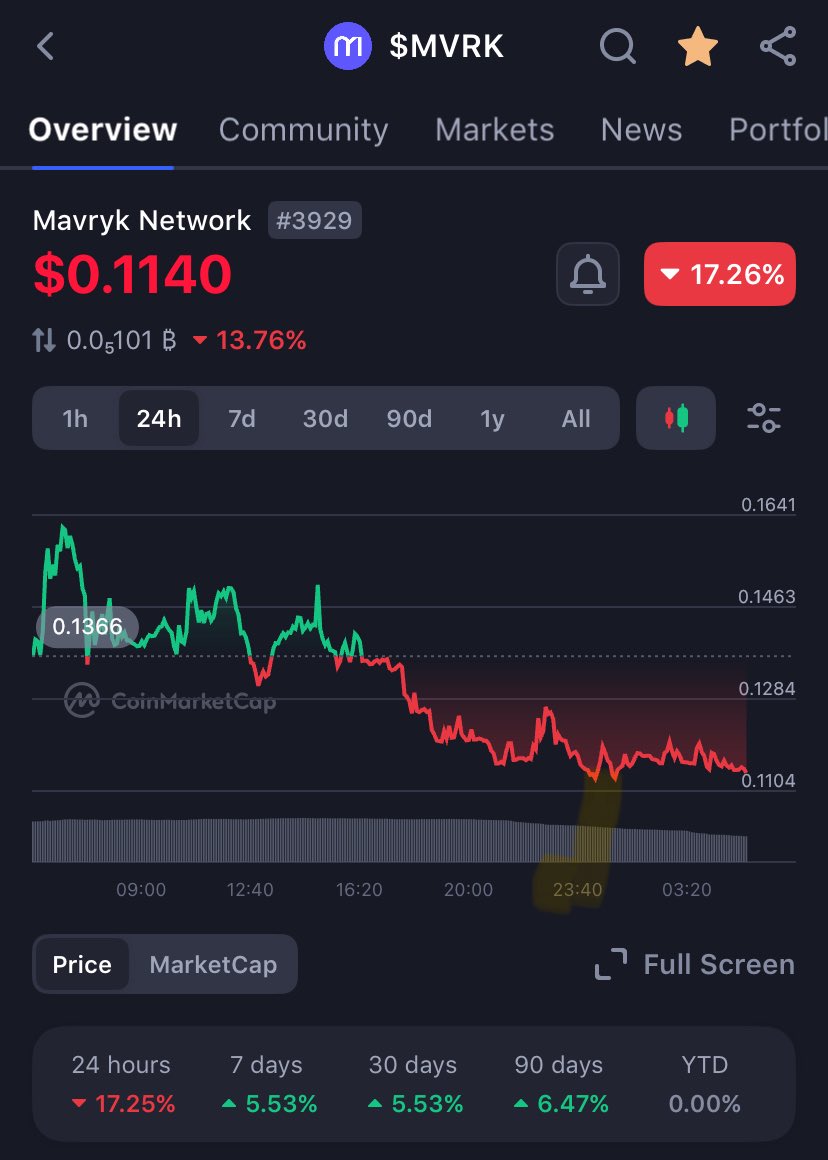Switch chart to MarketCap mode
The image size is (828, 1160).
click(x=213, y=964)
